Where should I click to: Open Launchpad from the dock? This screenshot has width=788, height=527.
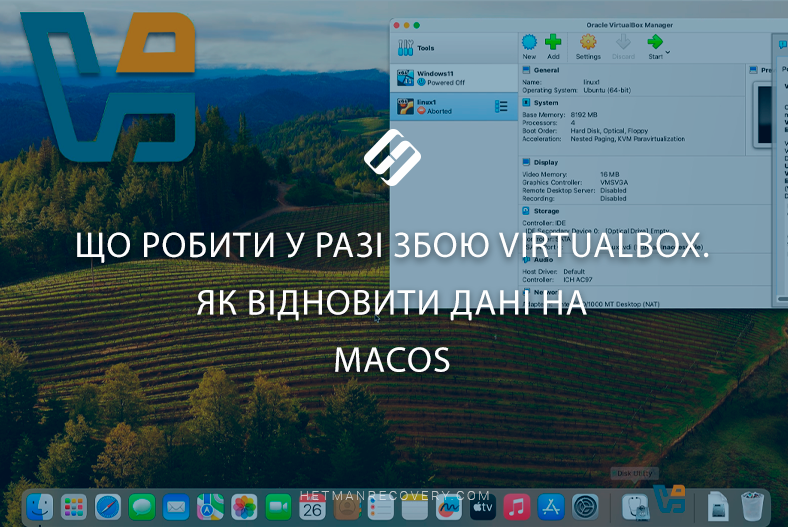point(73,506)
